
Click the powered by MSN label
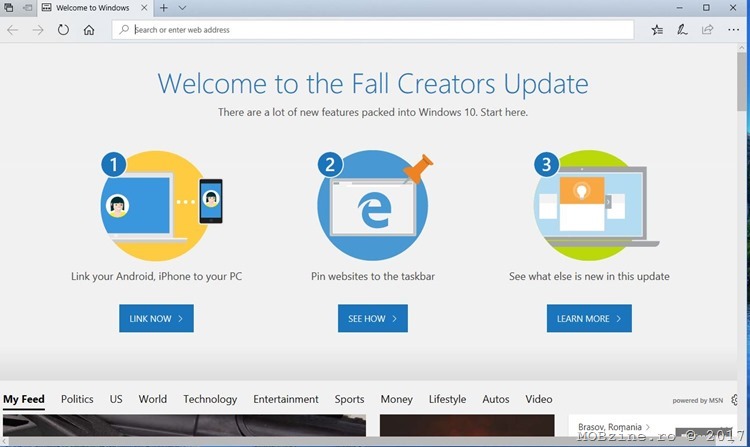pyautogui.click(x=697, y=401)
